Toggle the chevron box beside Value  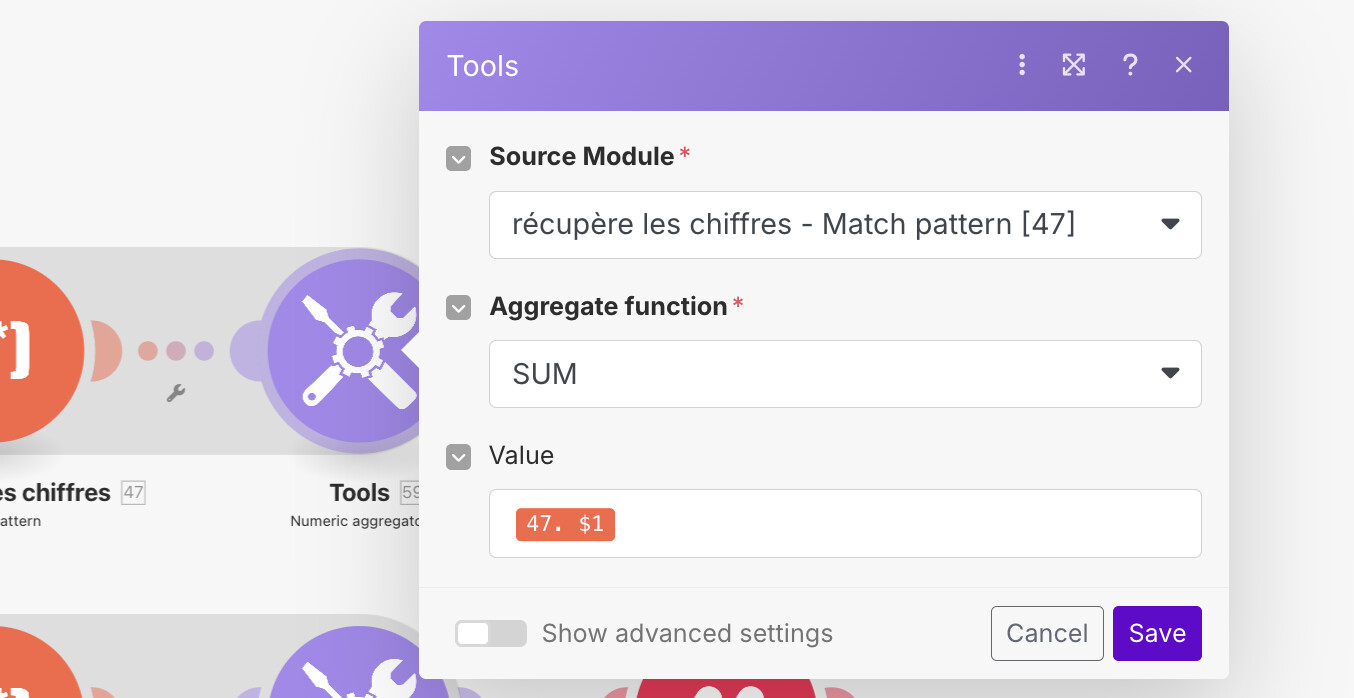pos(458,457)
